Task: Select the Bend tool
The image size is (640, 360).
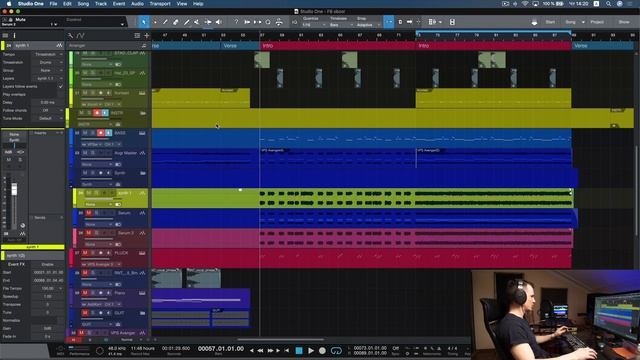Action: click(x=208, y=22)
